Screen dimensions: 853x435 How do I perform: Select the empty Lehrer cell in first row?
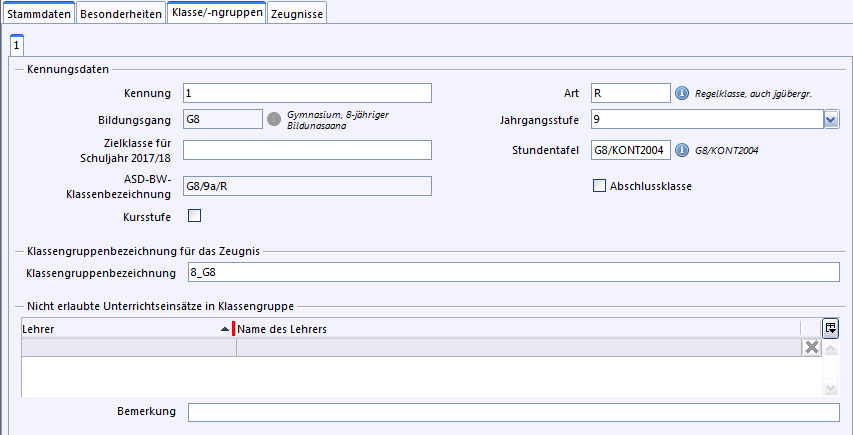[x=128, y=348]
